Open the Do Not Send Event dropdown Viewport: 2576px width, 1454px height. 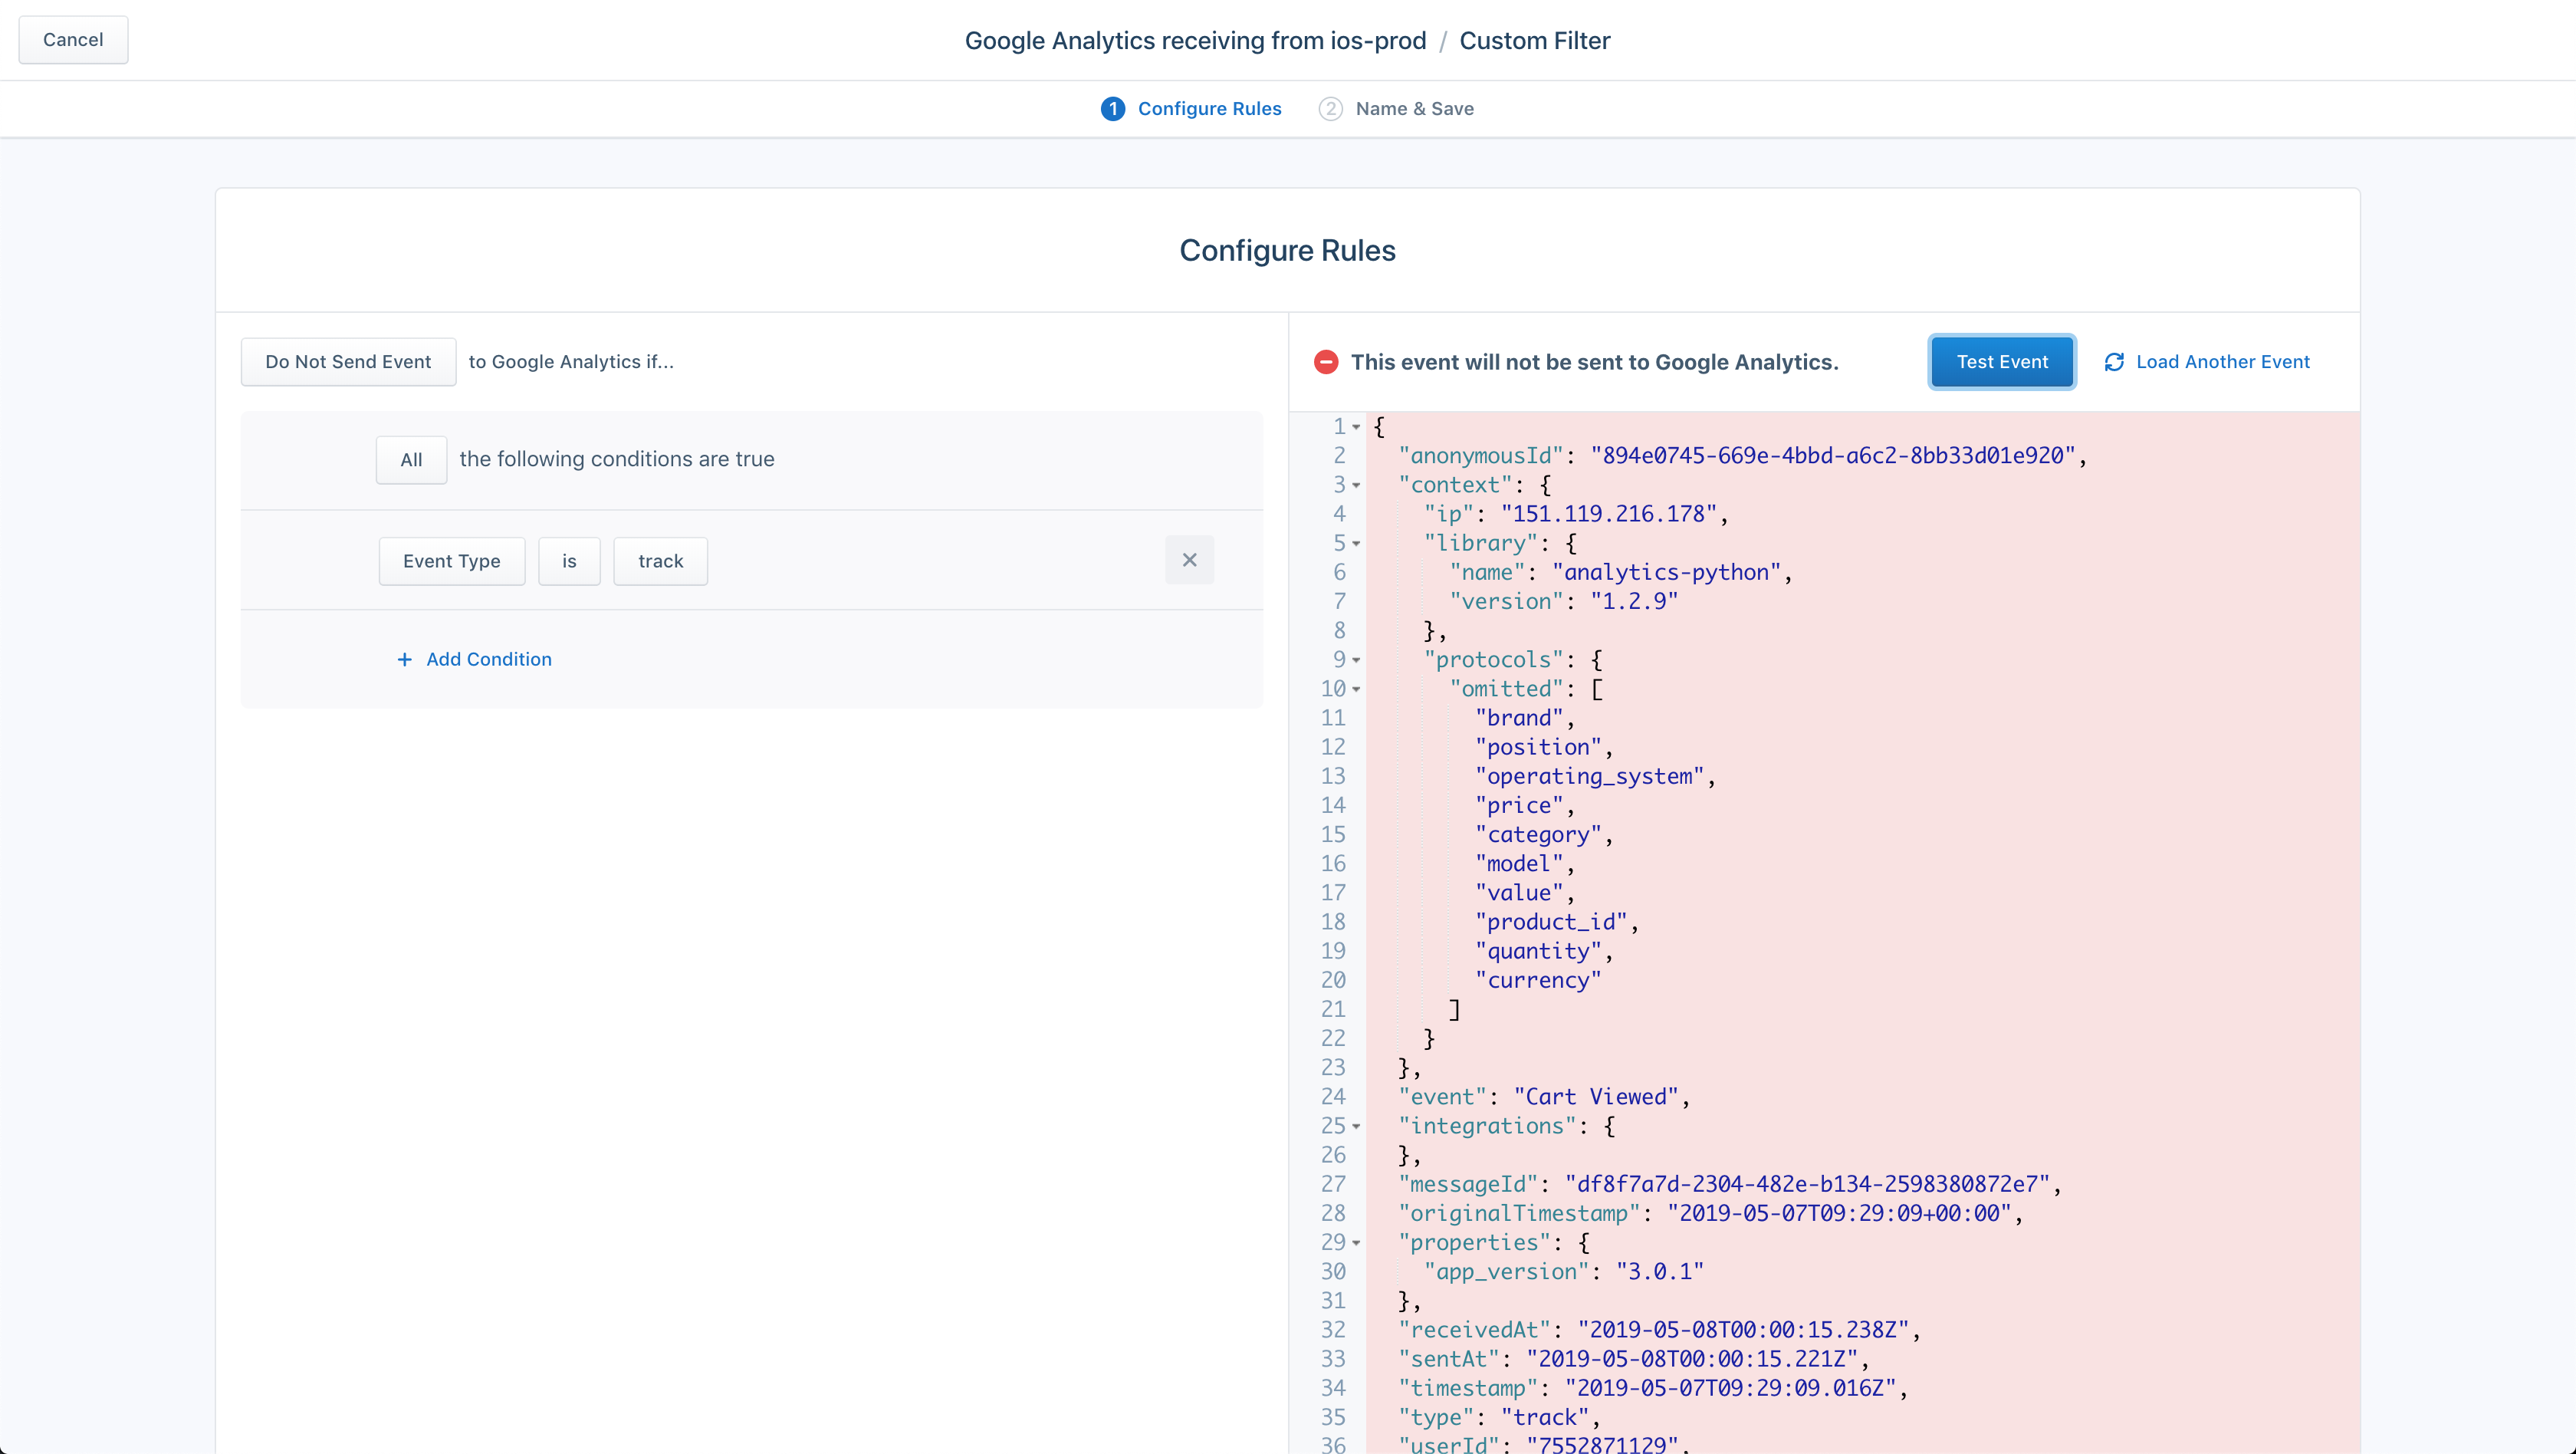(348, 362)
